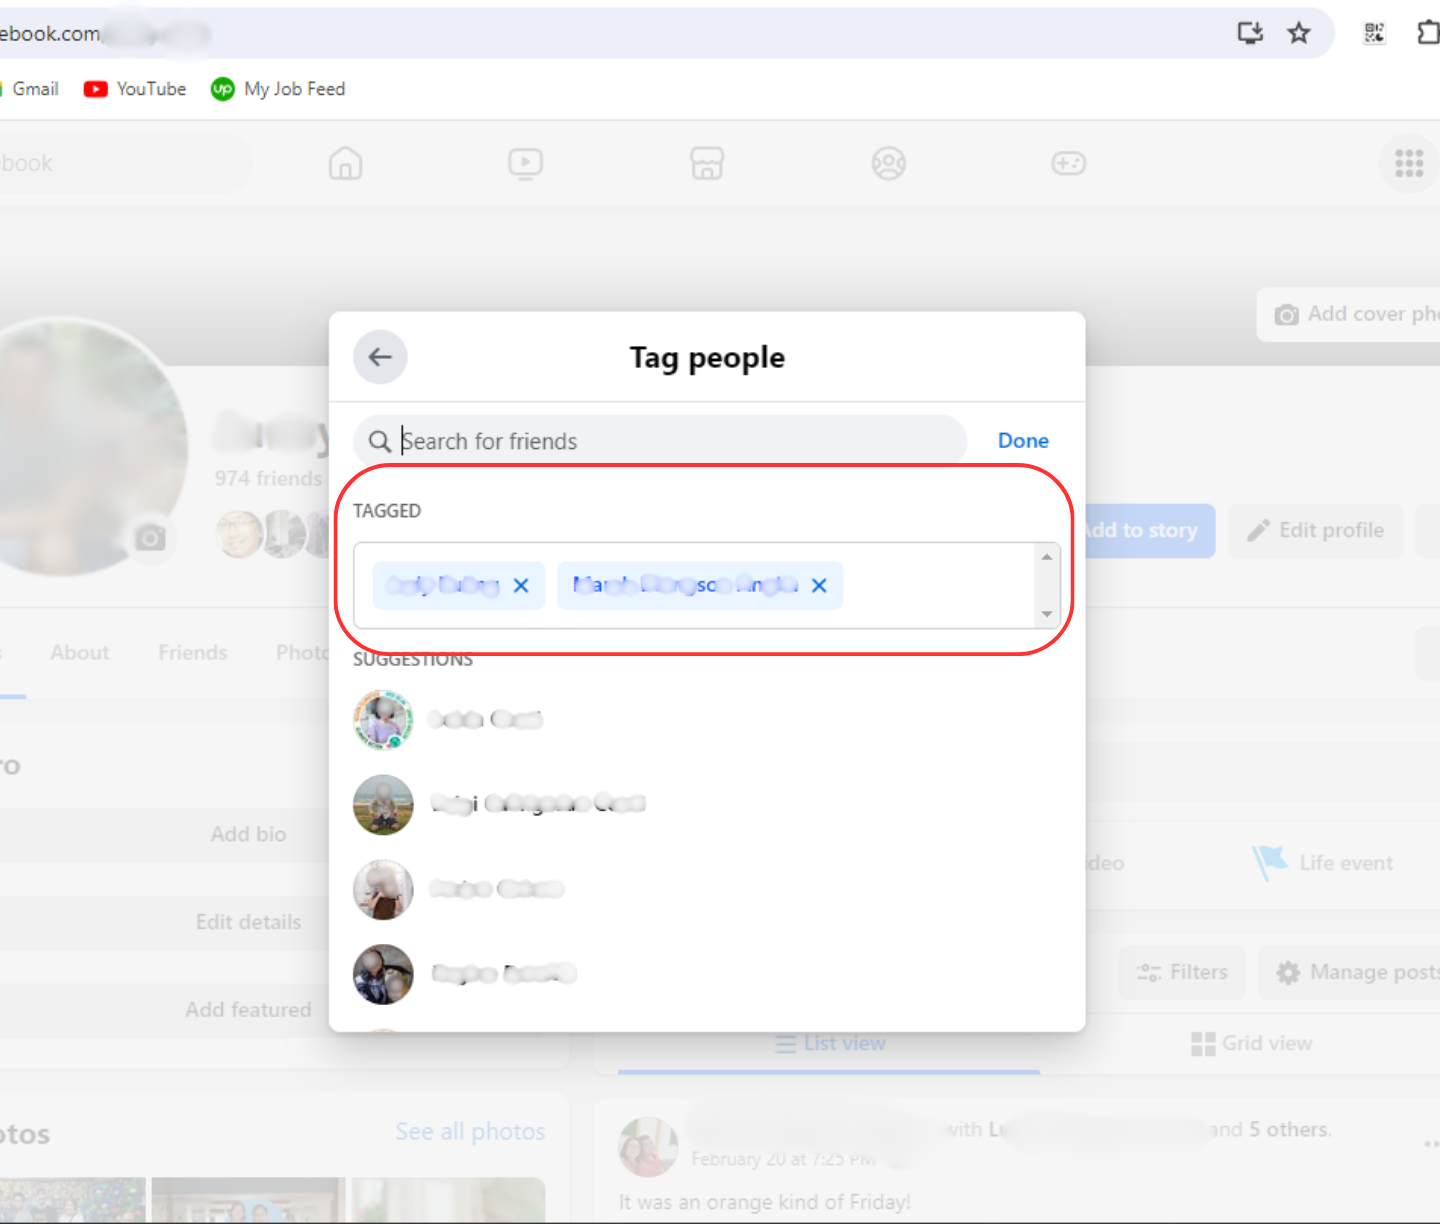
Task: Click the QR code extension icon
Action: (1375, 33)
